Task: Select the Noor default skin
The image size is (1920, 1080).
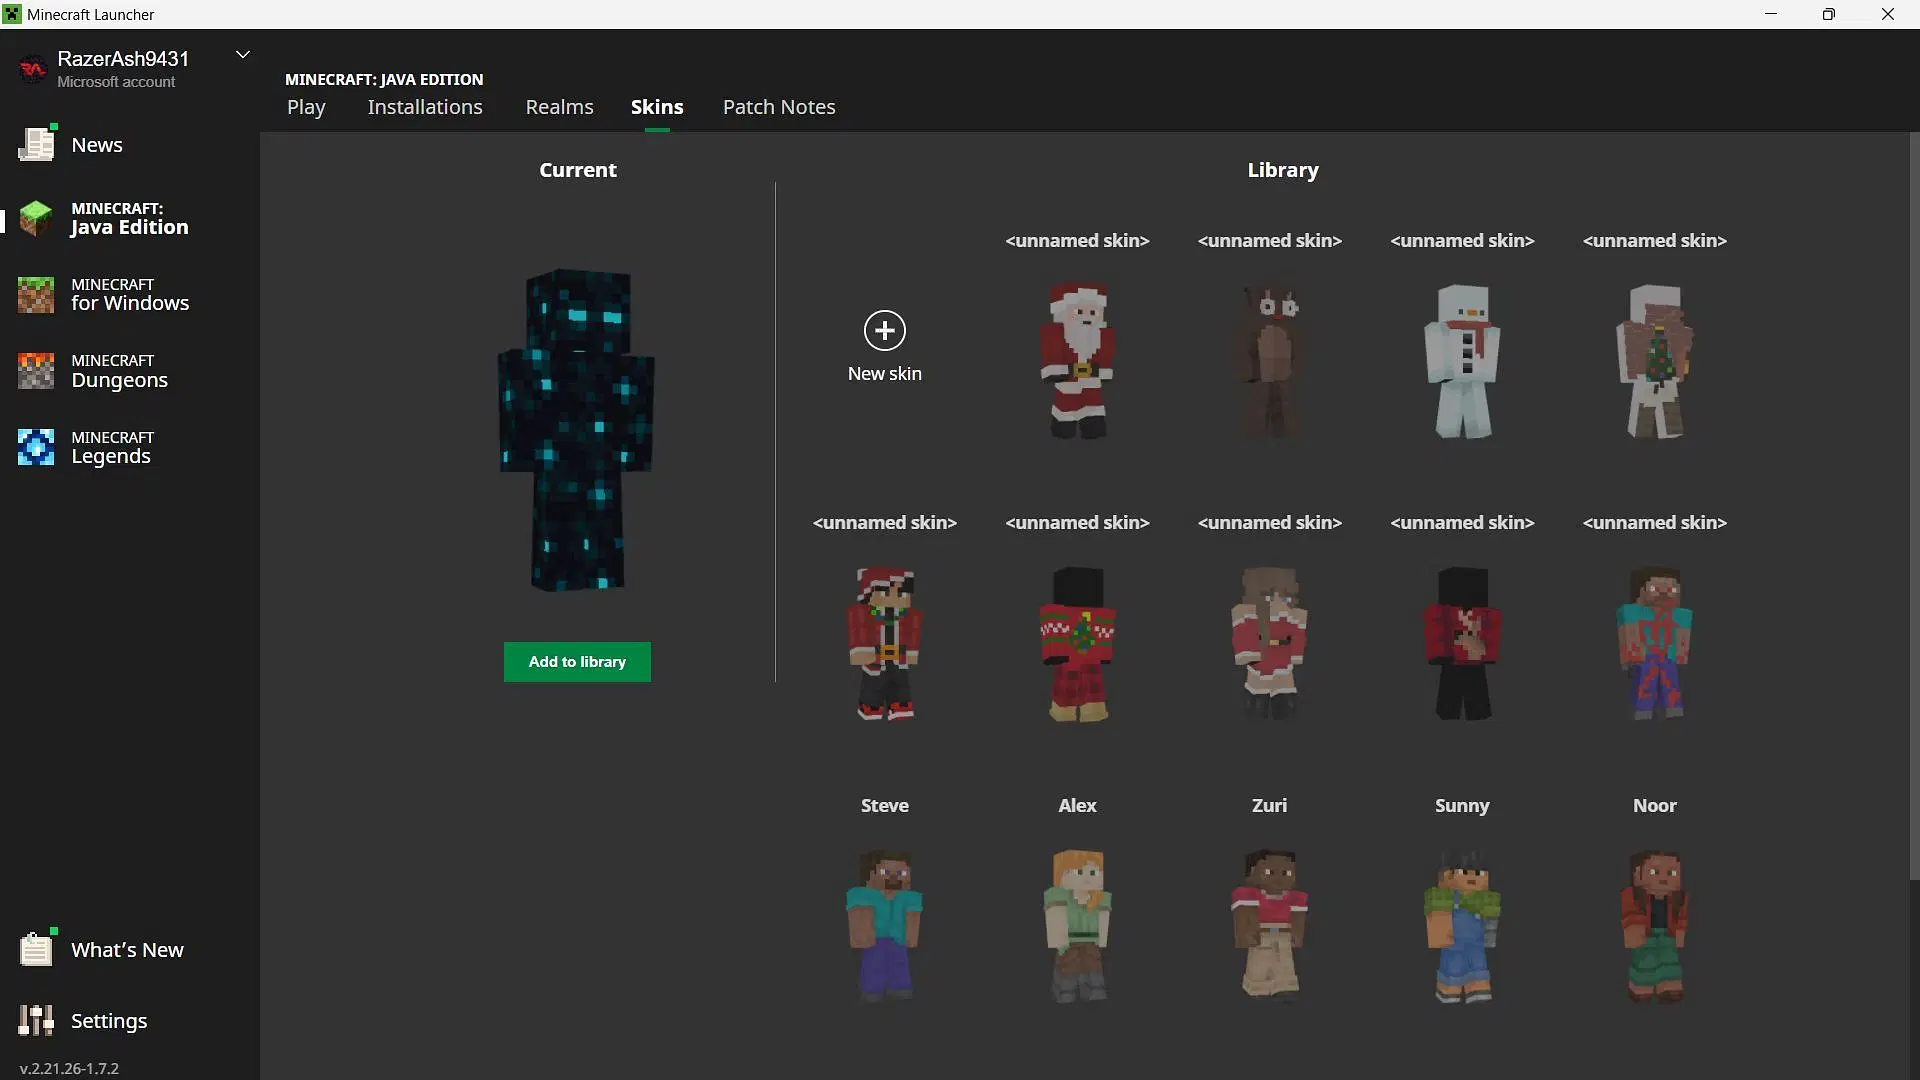Action: tap(1654, 923)
